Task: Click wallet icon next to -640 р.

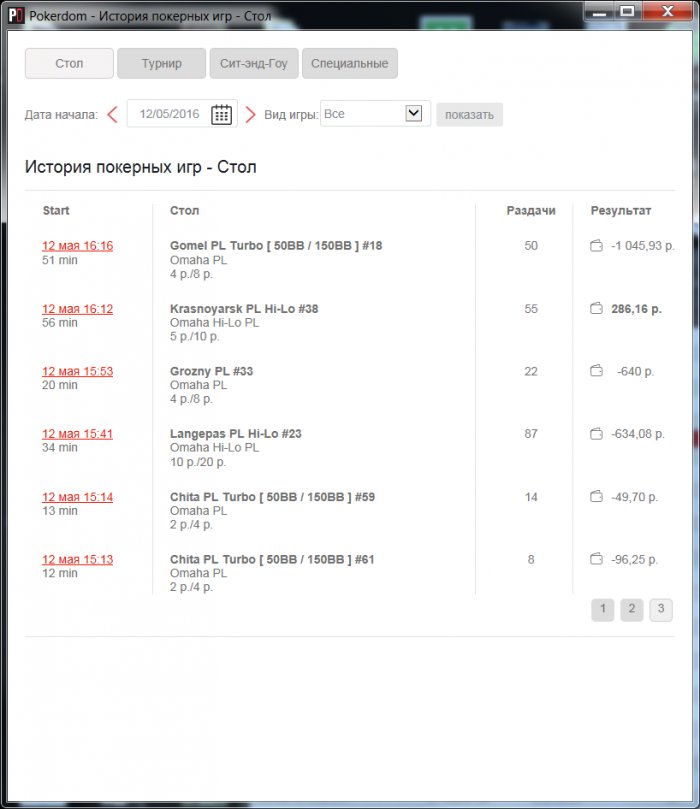Action: click(x=596, y=371)
